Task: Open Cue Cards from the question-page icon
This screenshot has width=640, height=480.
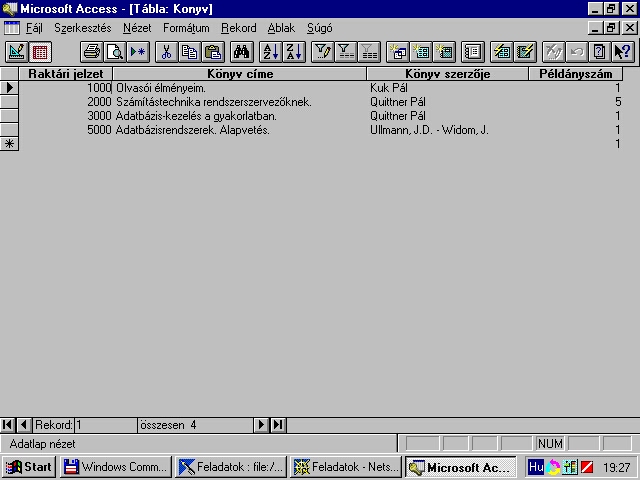Action: click(600, 52)
